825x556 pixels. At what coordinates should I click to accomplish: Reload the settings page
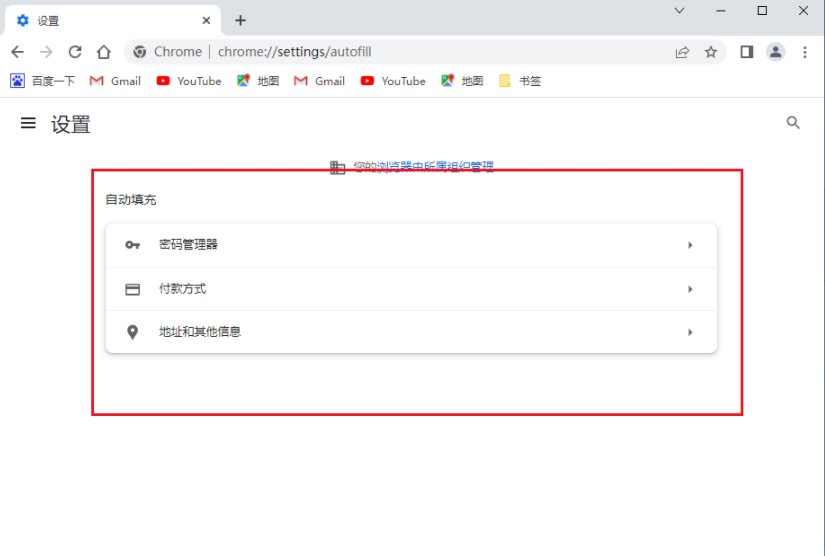click(x=75, y=52)
